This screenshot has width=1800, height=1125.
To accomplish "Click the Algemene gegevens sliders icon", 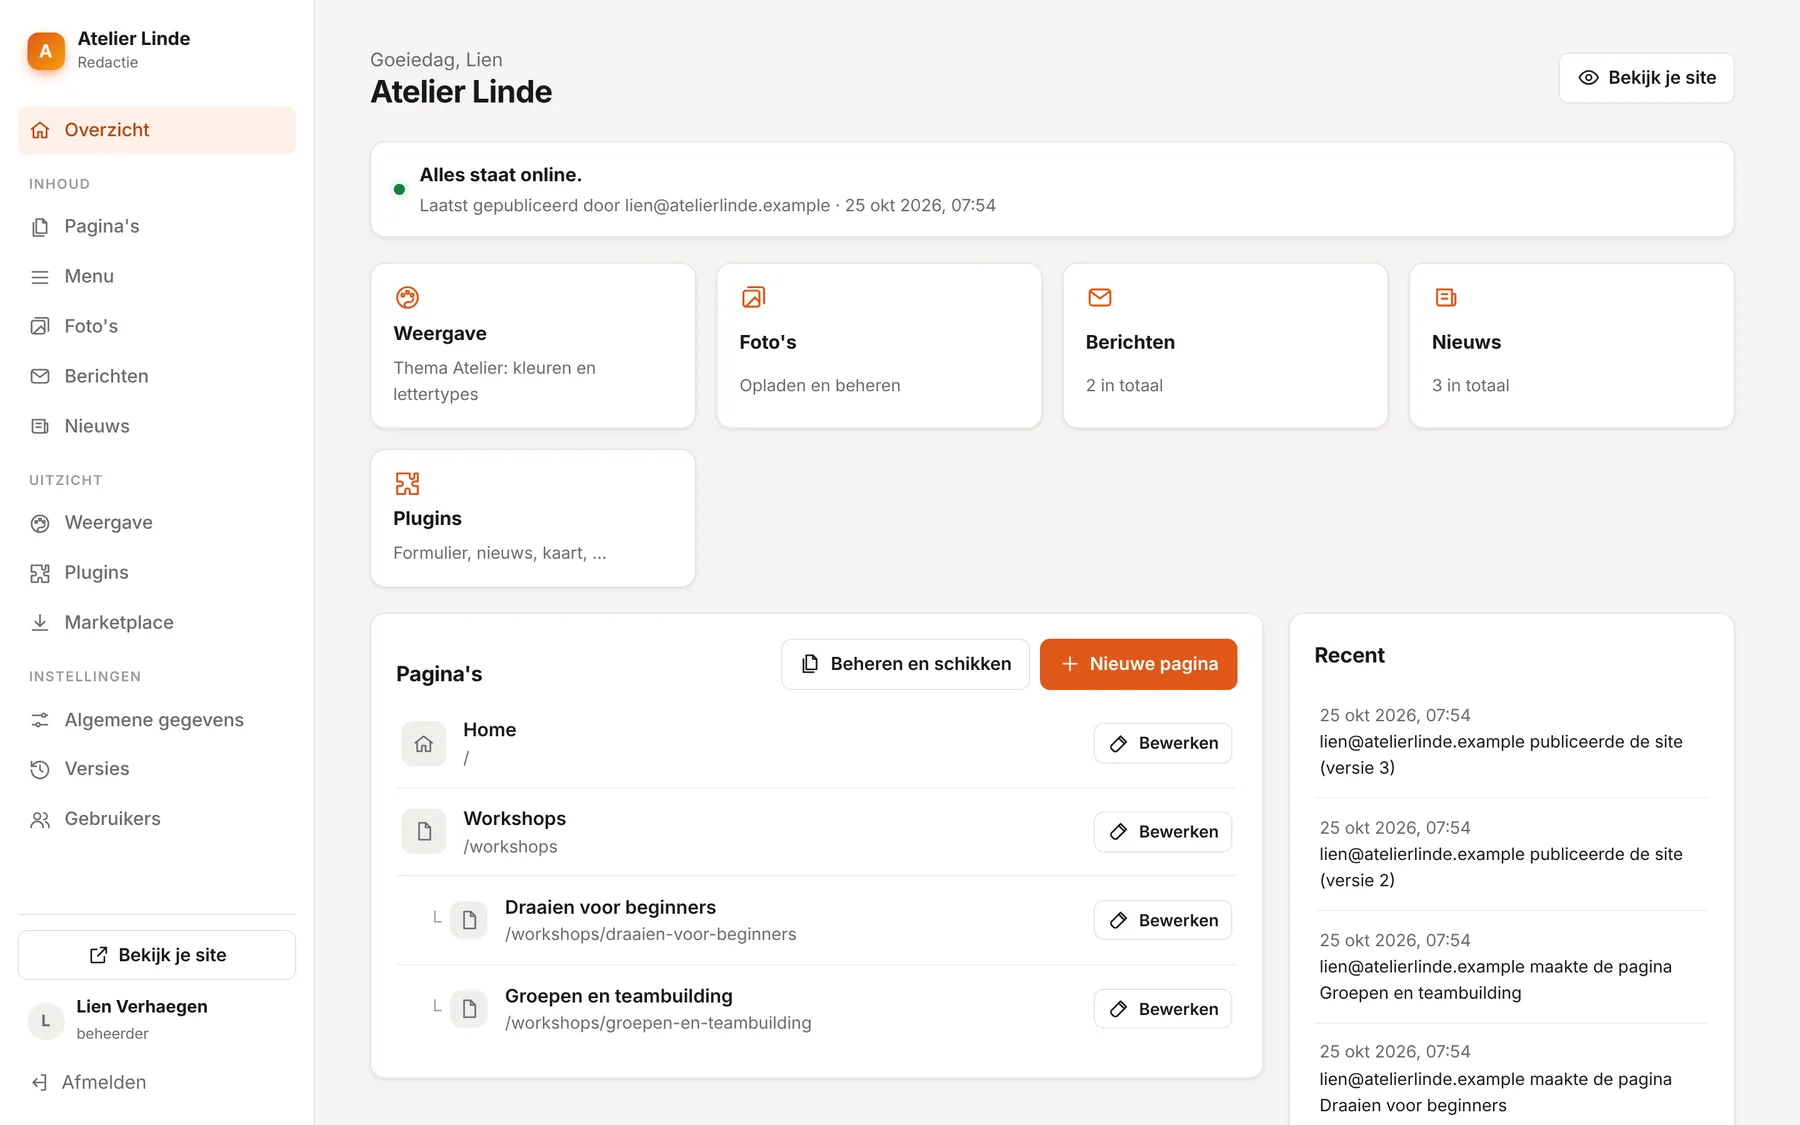I will click(40, 720).
